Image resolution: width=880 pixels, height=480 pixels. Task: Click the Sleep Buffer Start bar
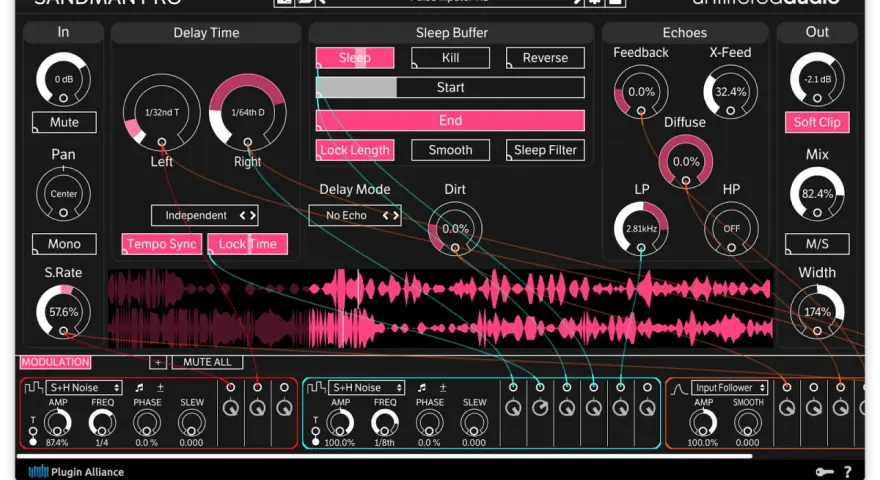point(450,87)
